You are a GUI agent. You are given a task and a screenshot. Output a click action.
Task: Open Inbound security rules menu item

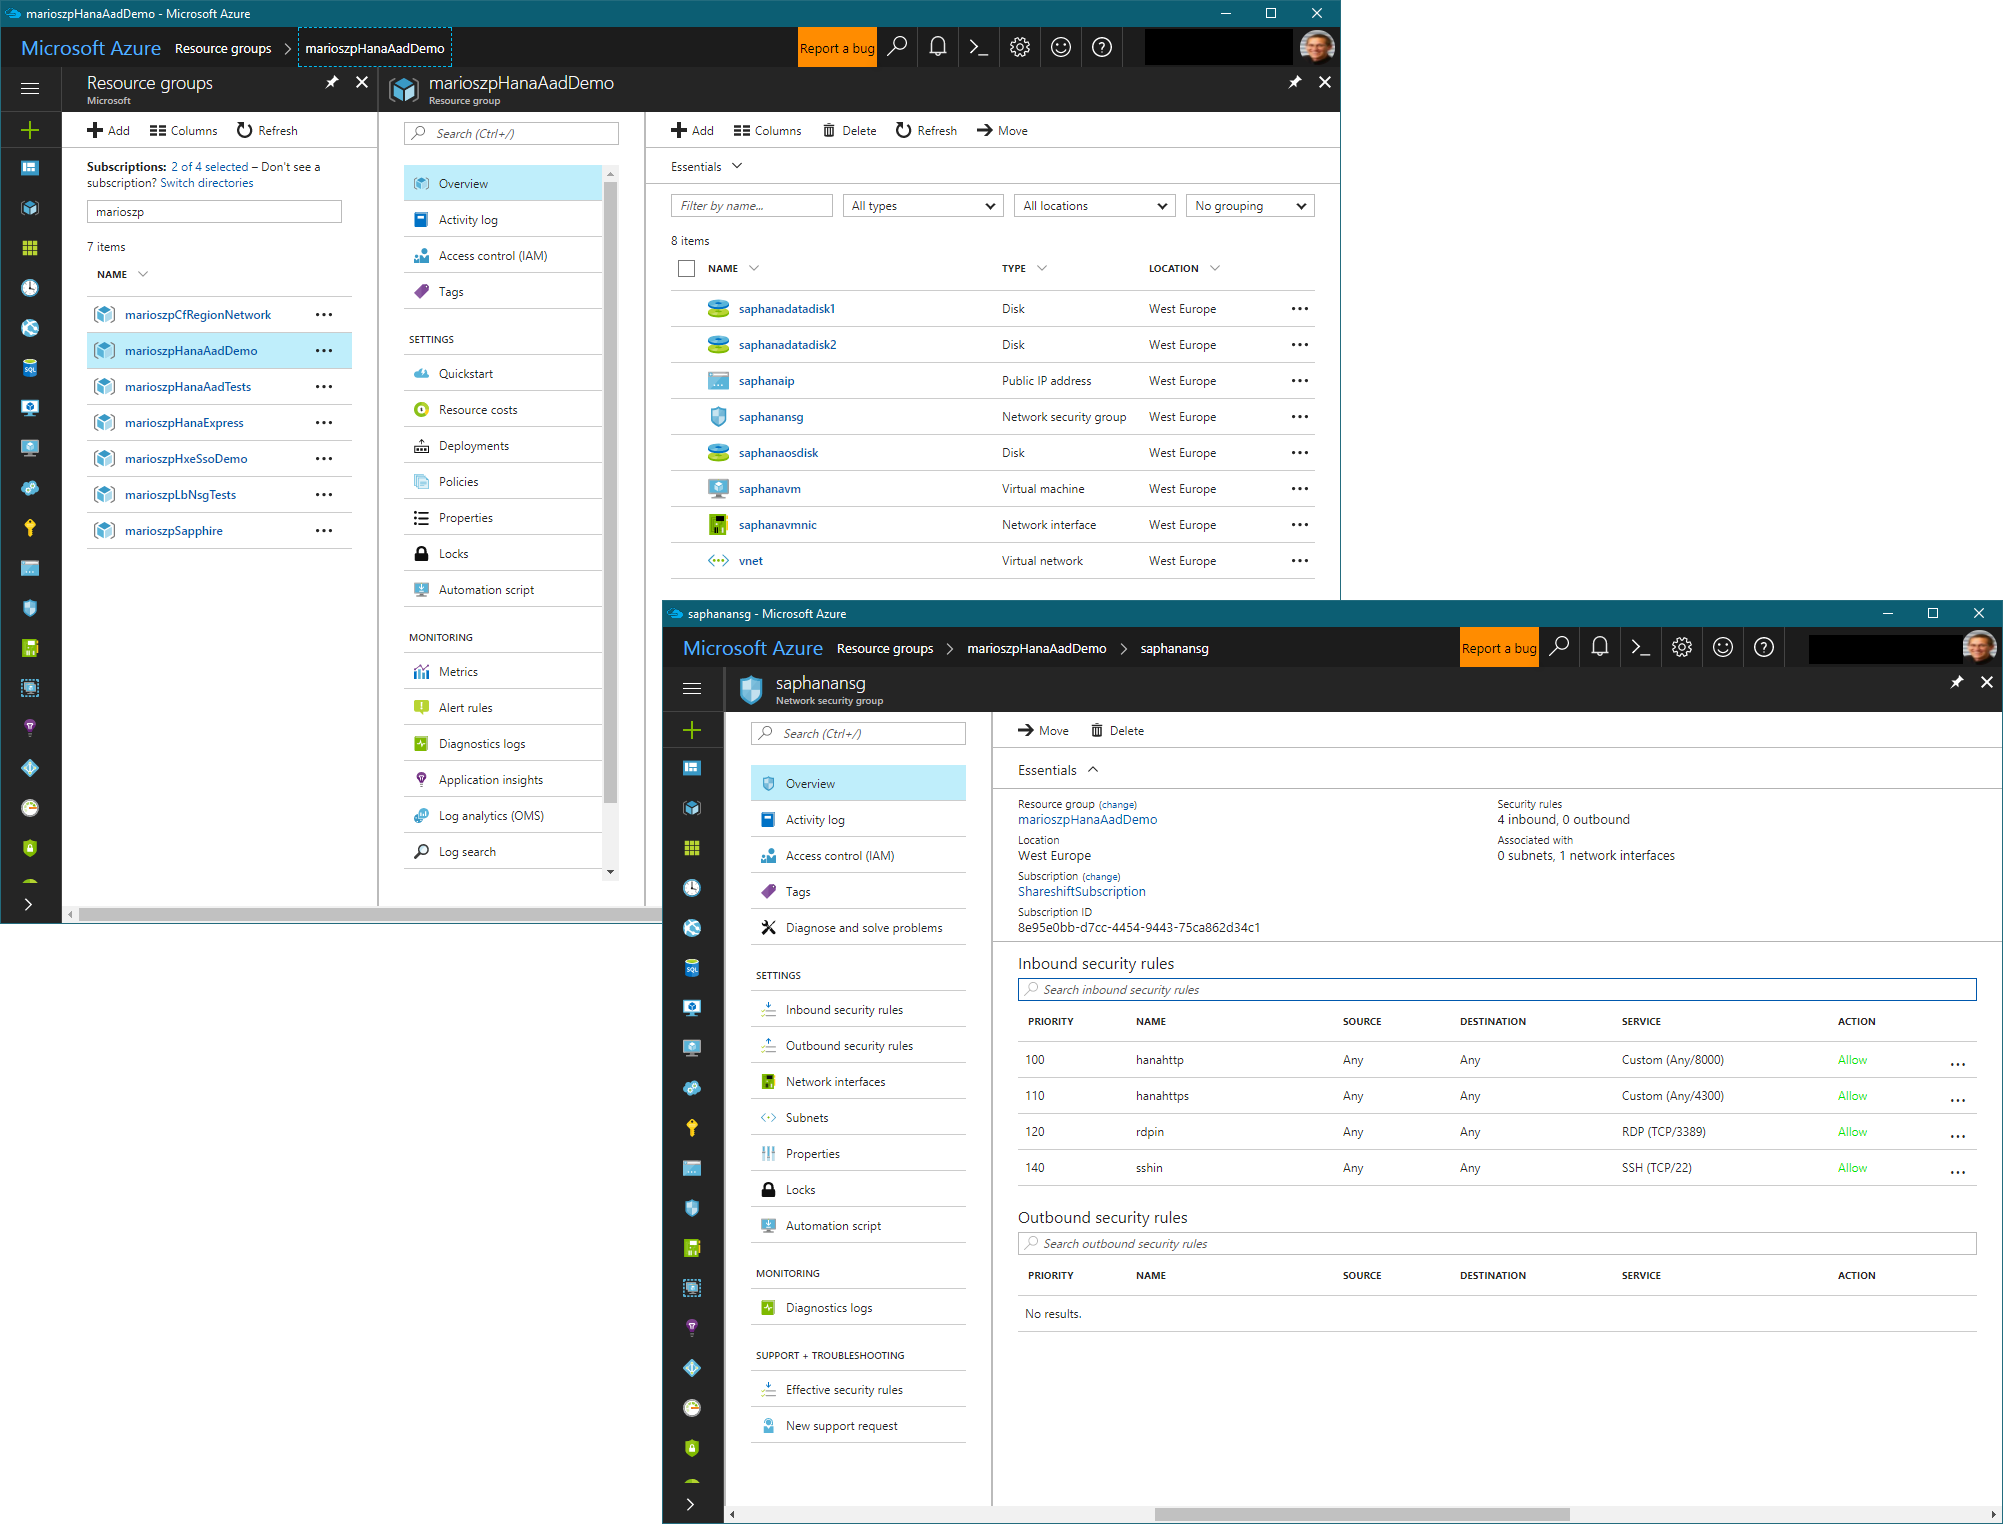(x=844, y=1010)
